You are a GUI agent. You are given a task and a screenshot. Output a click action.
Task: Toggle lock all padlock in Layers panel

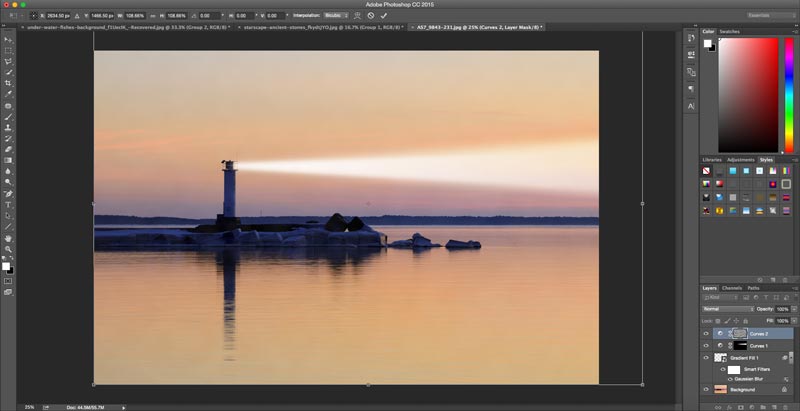coord(745,321)
